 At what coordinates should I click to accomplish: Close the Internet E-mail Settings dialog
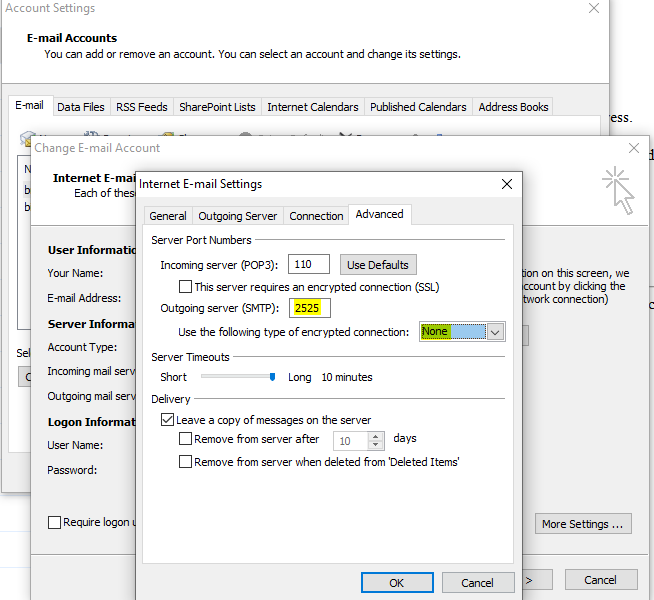pyautogui.click(x=507, y=184)
